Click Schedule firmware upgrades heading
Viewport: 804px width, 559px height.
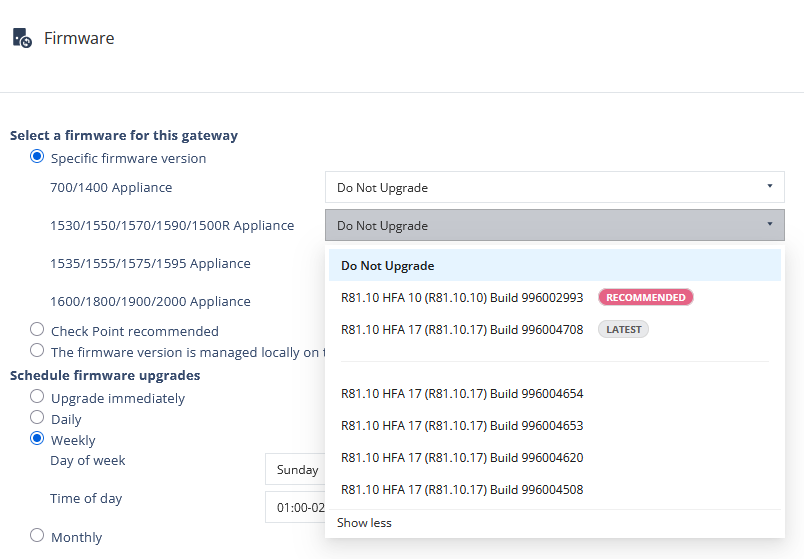(x=105, y=375)
